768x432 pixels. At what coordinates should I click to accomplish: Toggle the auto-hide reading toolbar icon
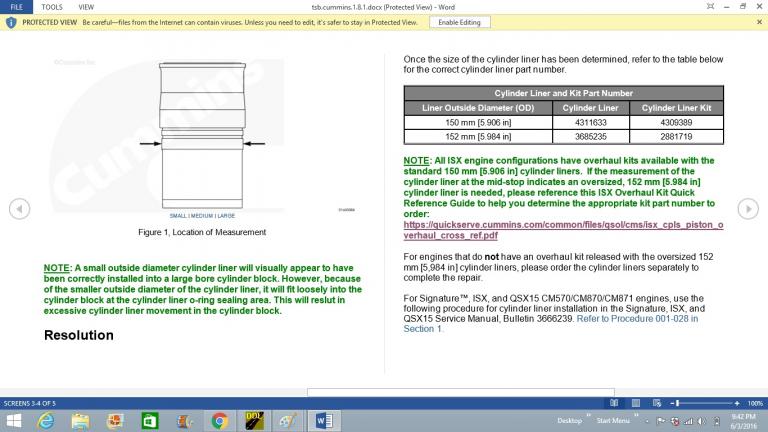(710, 6)
